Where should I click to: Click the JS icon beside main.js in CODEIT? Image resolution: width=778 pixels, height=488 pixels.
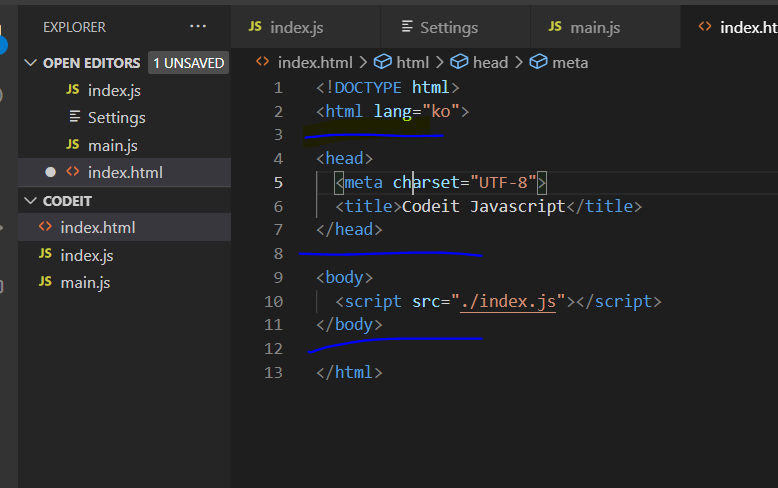(x=45, y=282)
